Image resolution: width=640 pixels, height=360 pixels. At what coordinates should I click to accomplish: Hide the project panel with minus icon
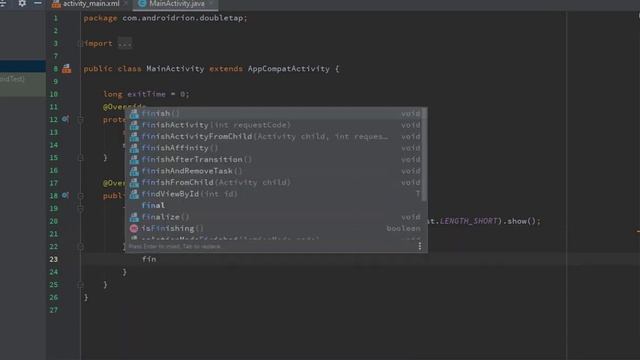click(x=38, y=3)
